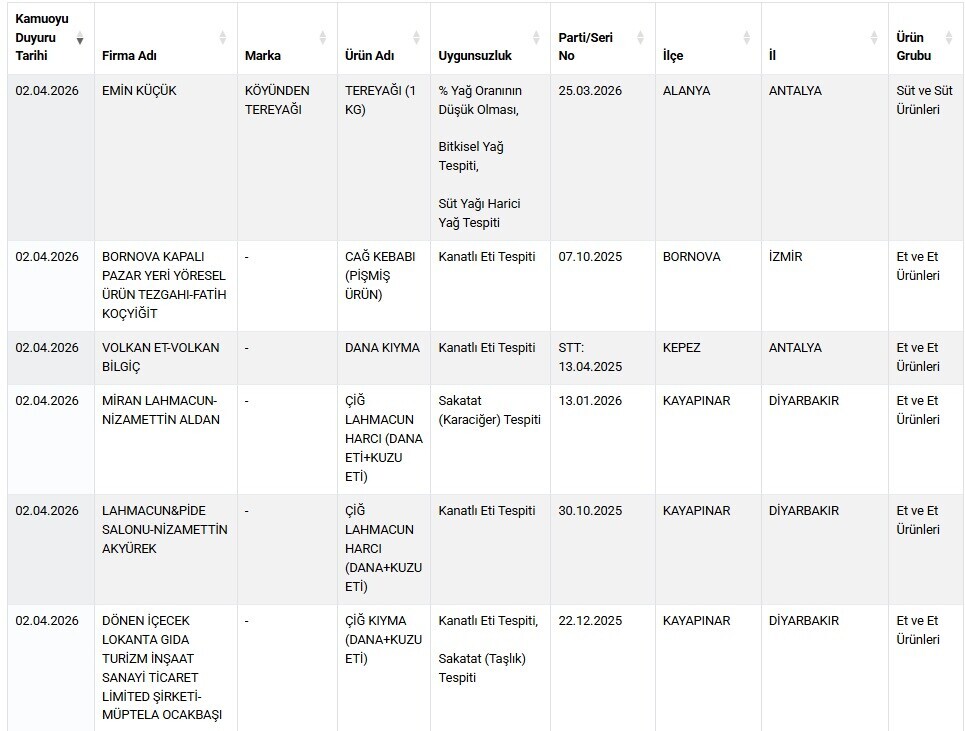Click the sort arrows in Firma Adı column
The width and height of the screenshot is (965, 731).
click(x=223, y=38)
